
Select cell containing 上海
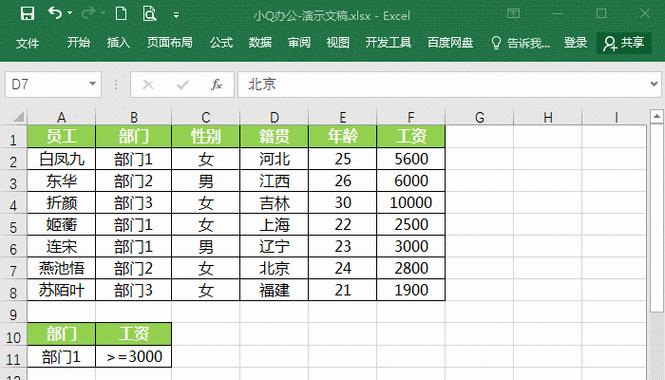pyautogui.click(x=274, y=225)
